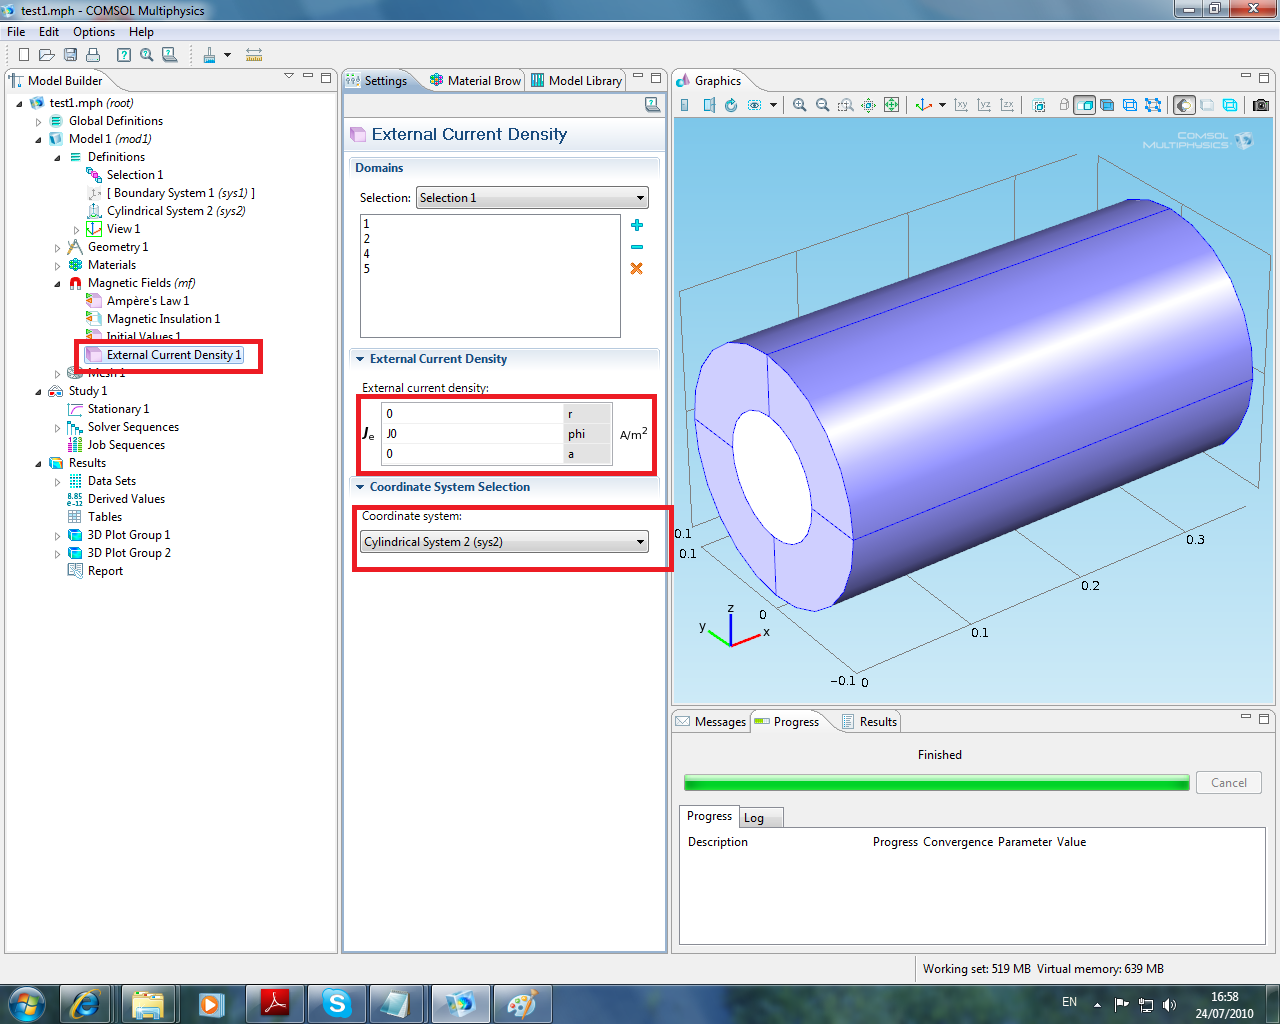The width and height of the screenshot is (1280, 1024).
Task: Save the model using the floppy icon
Action: 70,55
